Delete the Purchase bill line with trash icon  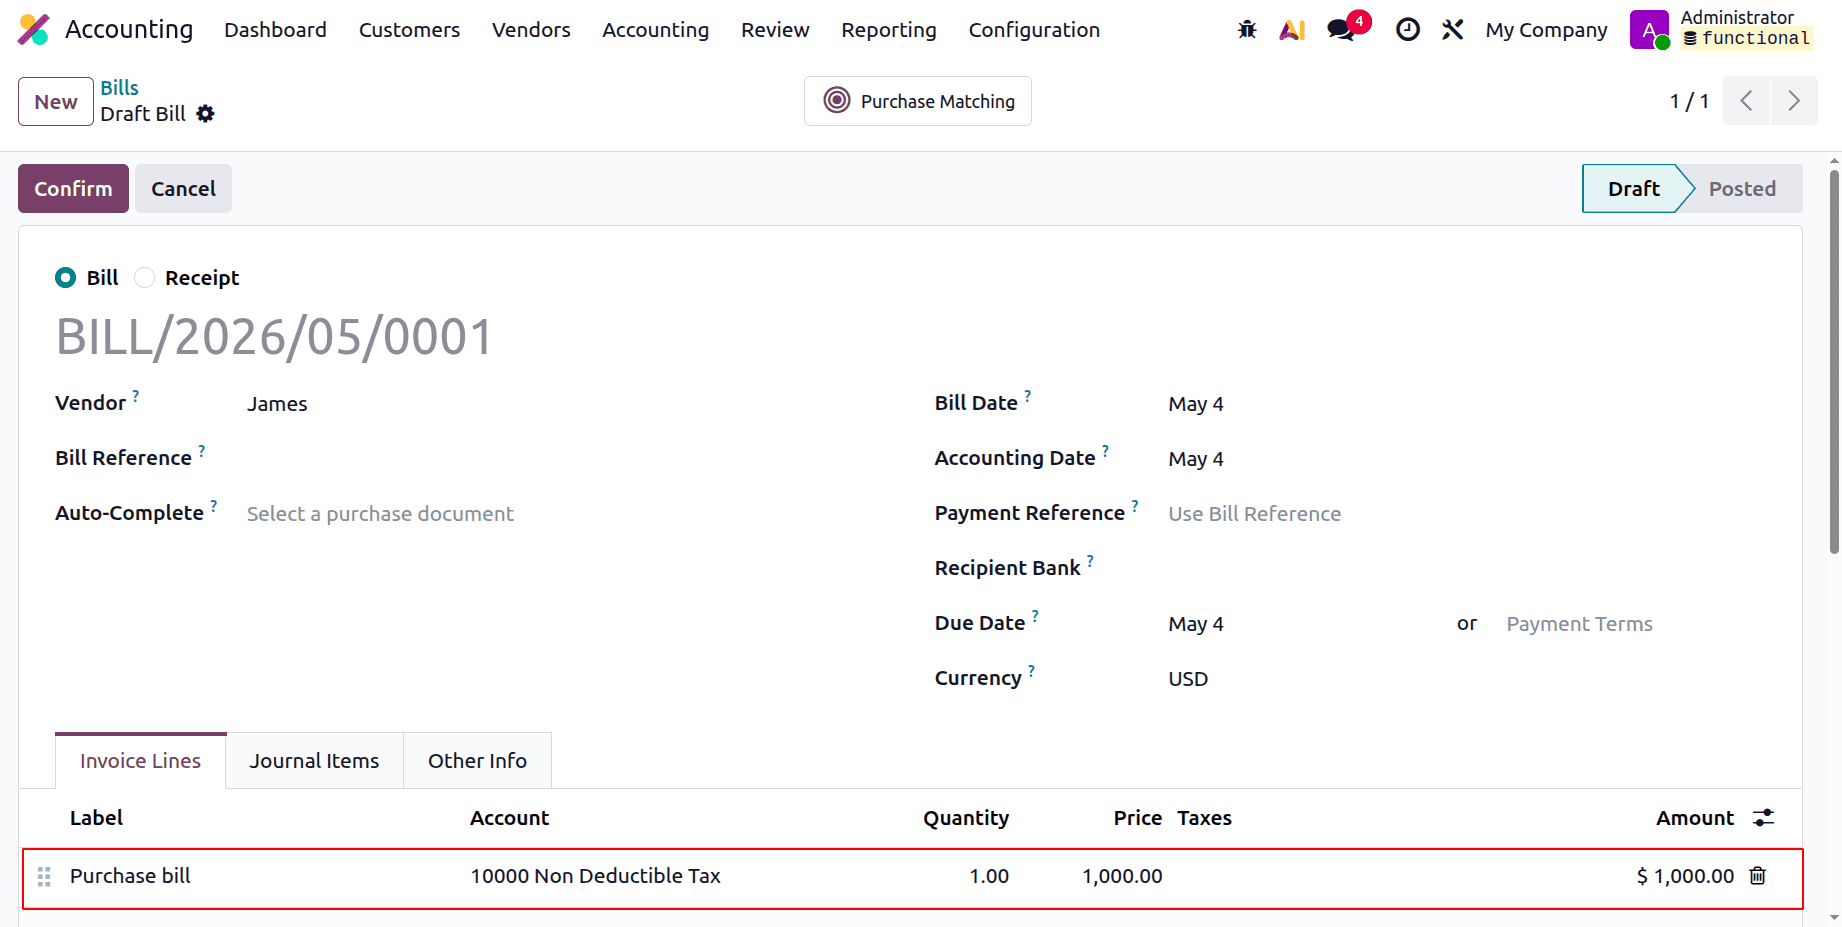tap(1758, 876)
